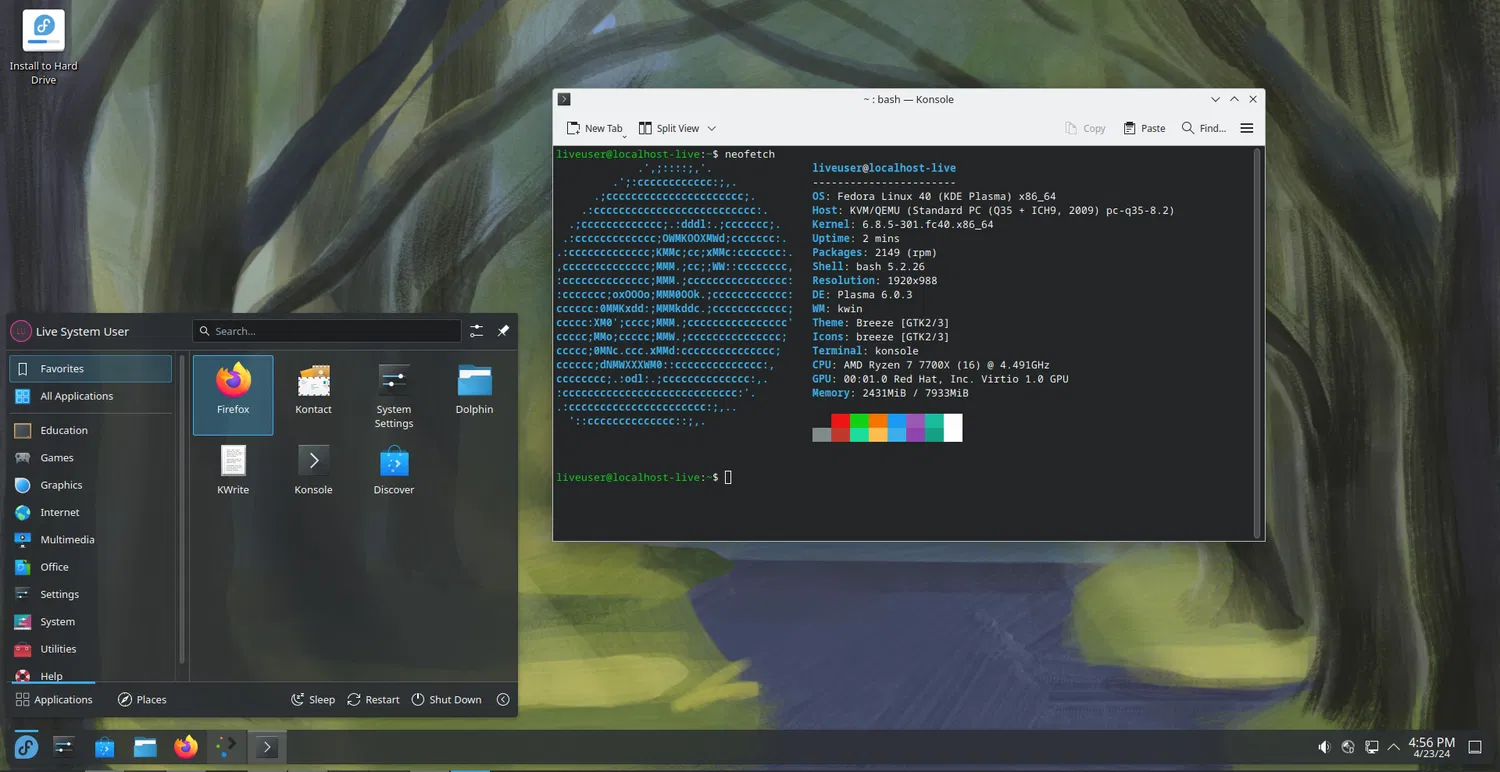Image resolution: width=1500 pixels, height=772 pixels.
Task: Open the Internet category
Action: pyautogui.click(x=91, y=512)
